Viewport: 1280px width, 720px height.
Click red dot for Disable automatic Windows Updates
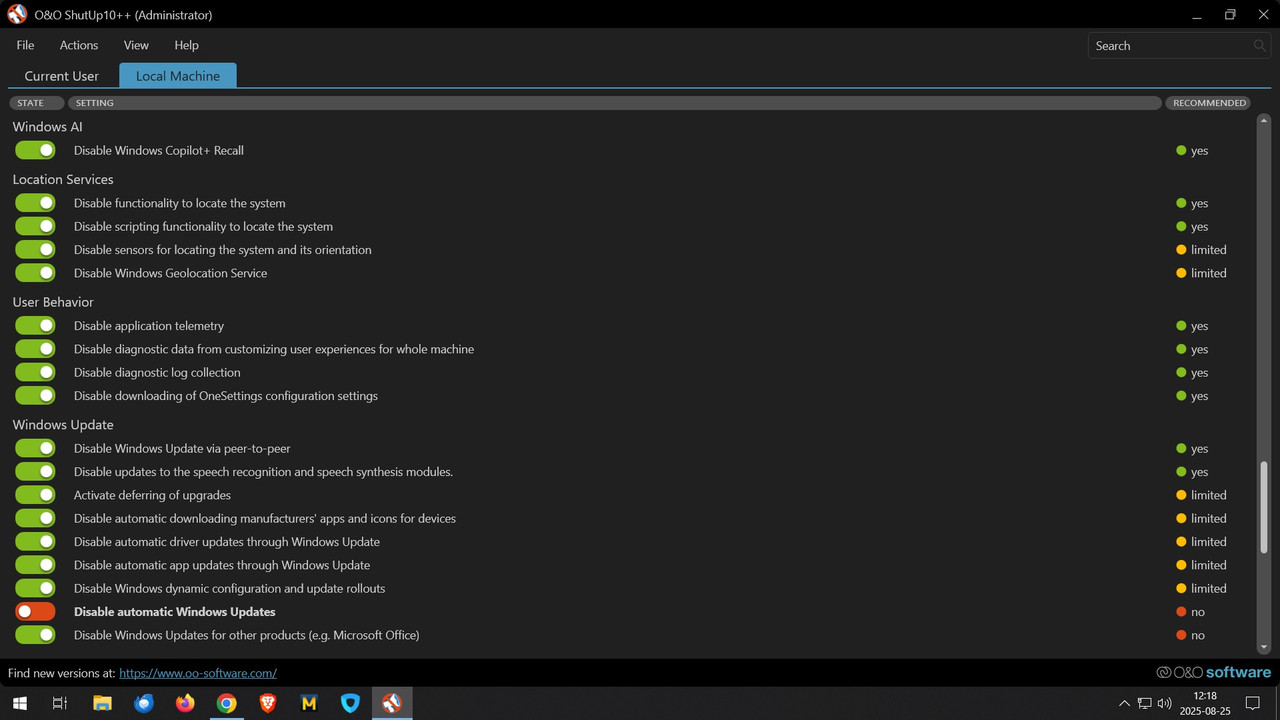[1181, 612]
